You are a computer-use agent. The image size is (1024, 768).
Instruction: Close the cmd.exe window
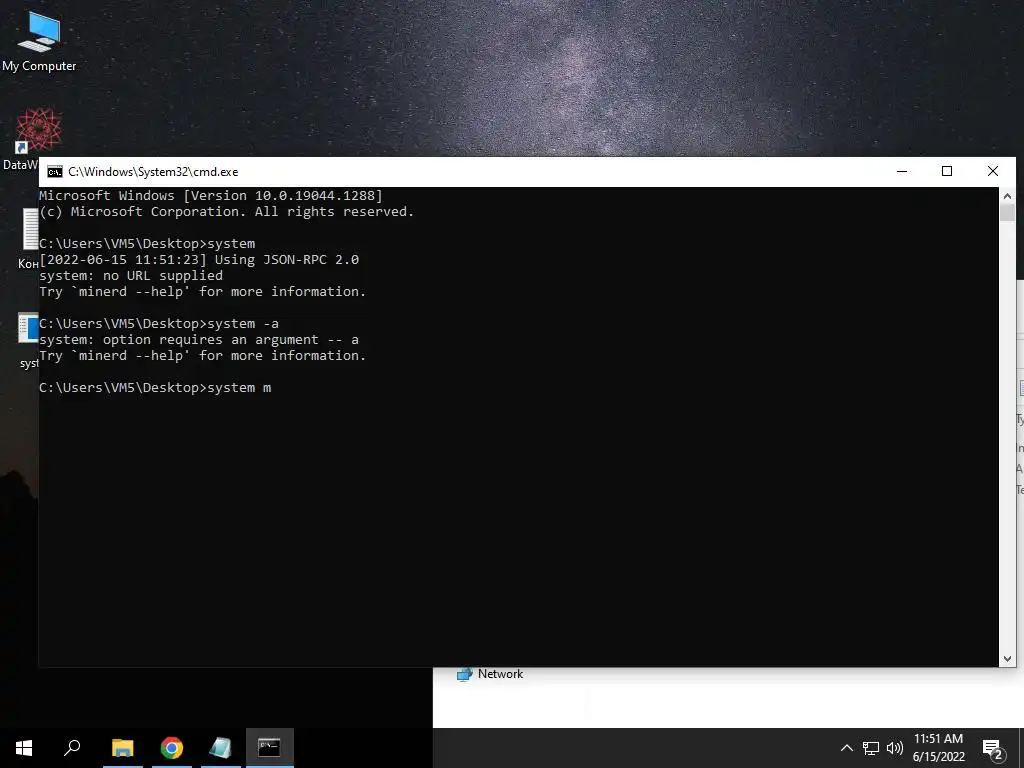click(x=993, y=171)
